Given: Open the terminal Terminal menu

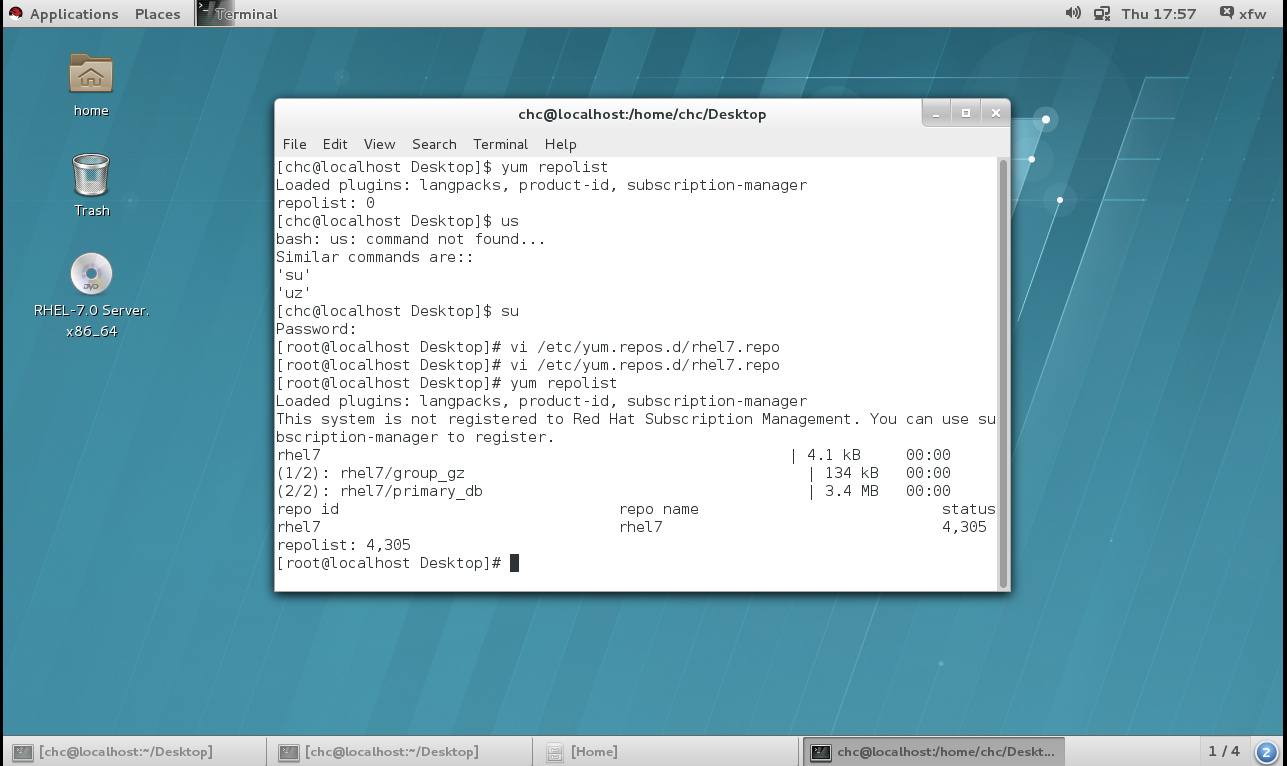Looking at the screenshot, I should pyautogui.click(x=501, y=144).
